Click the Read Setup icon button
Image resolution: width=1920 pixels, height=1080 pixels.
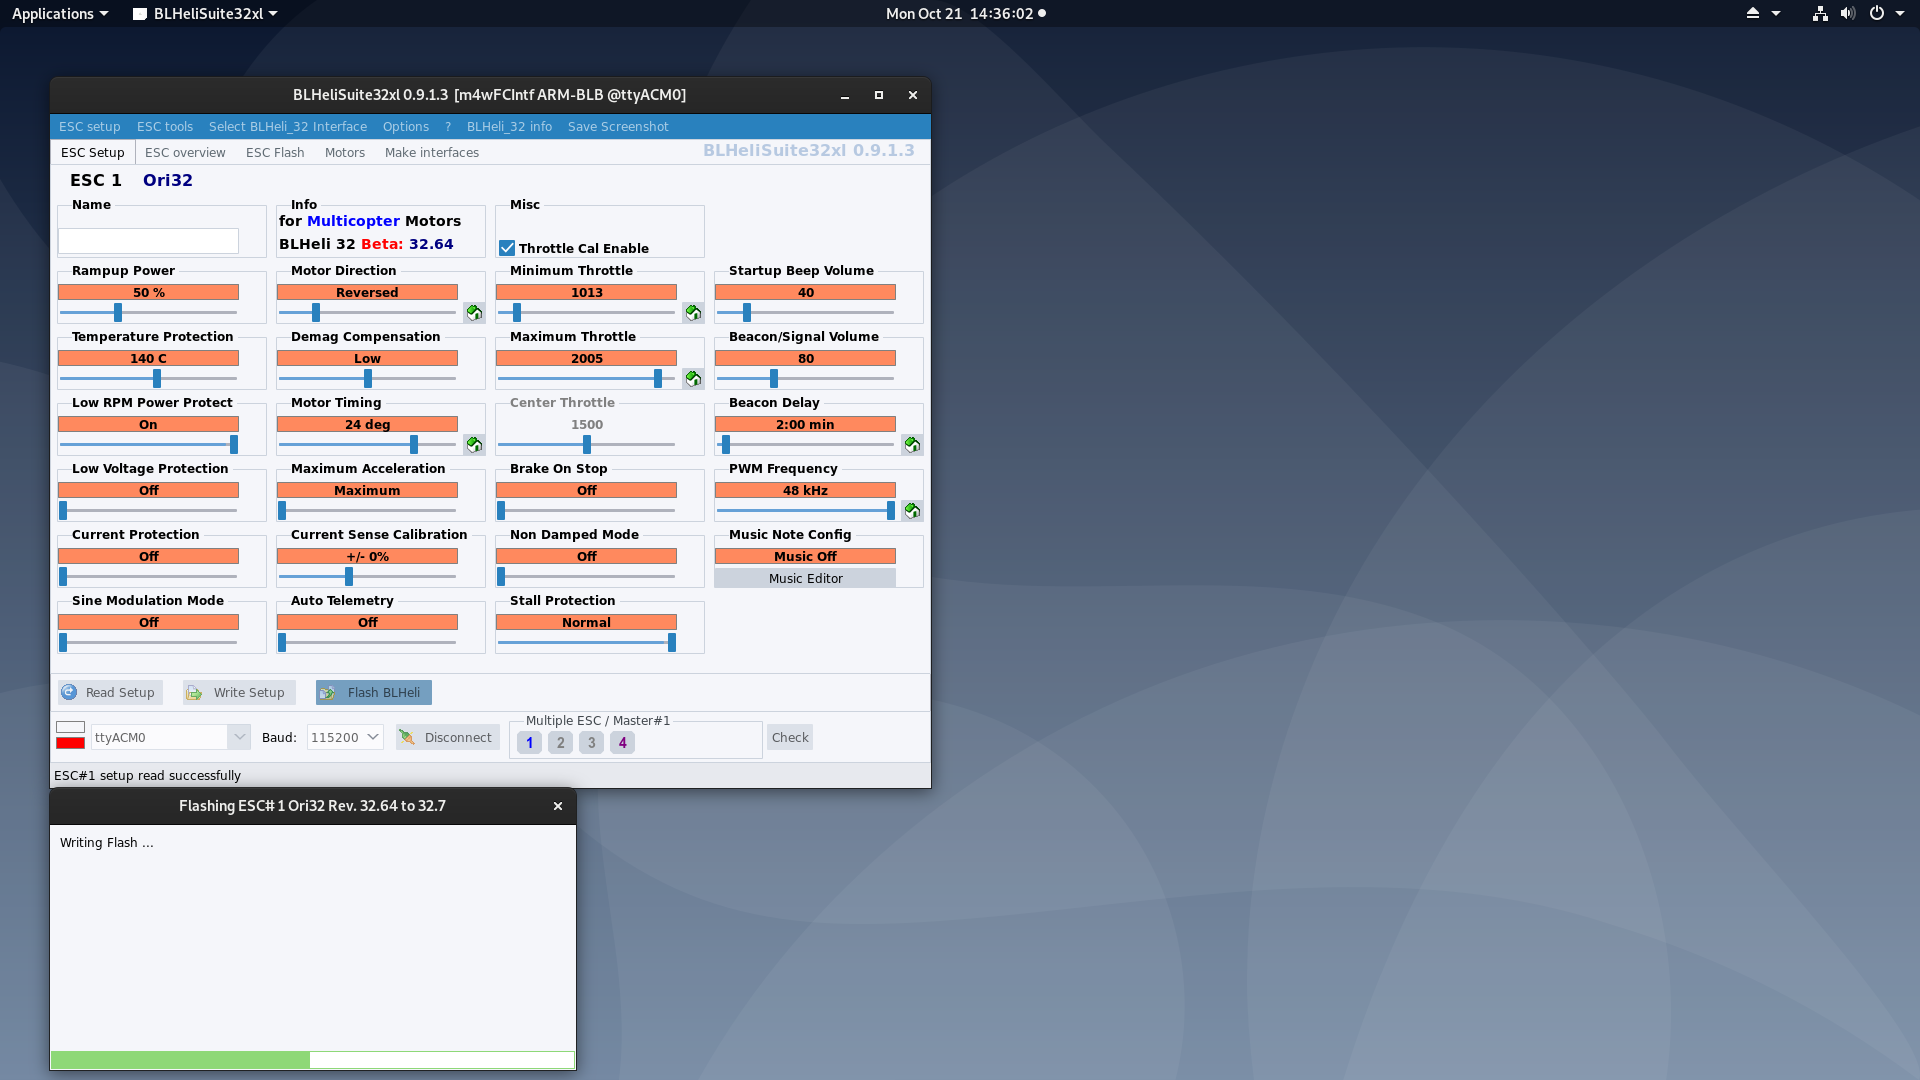point(109,692)
